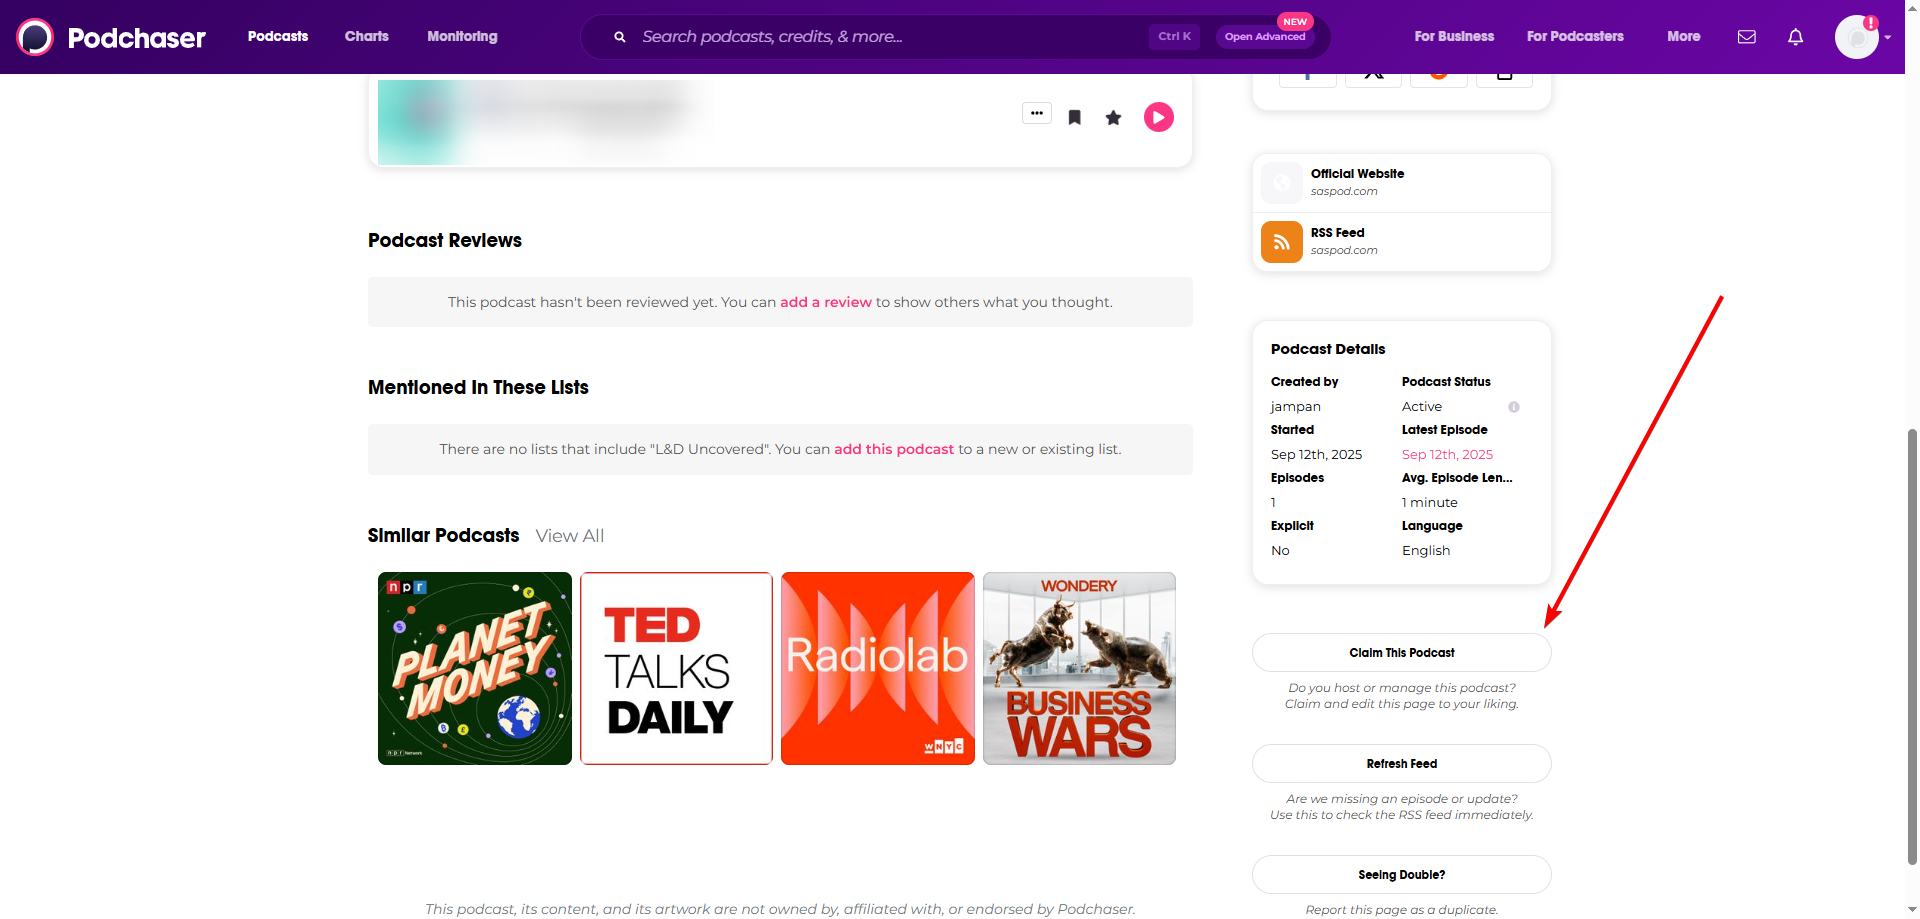
Task: Open the Planet Money podcast thumbnail
Action: (x=475, y=668)
